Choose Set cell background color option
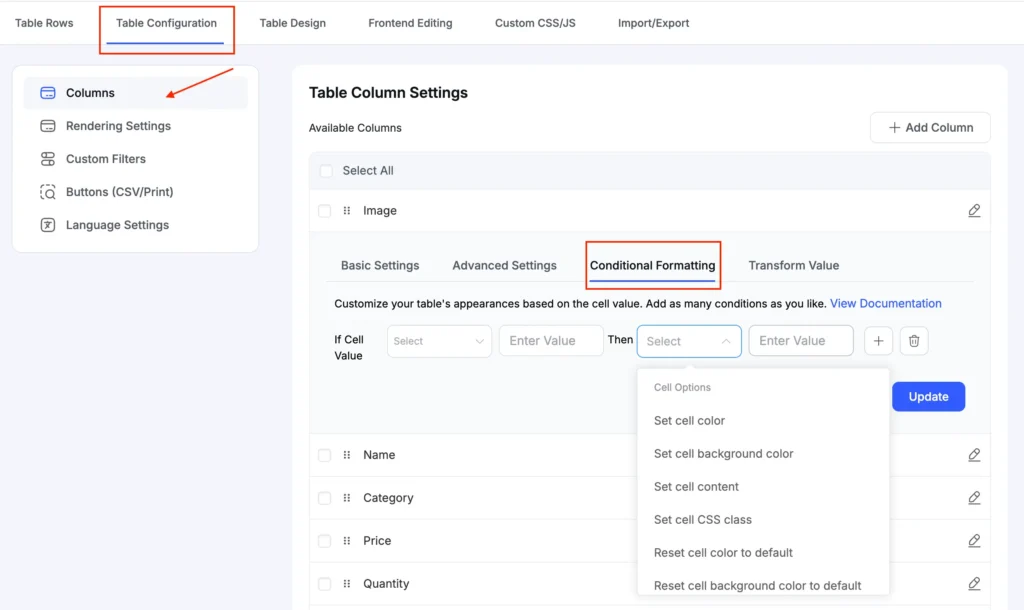Screen dimensions: 1024x610 click(723, 454)
